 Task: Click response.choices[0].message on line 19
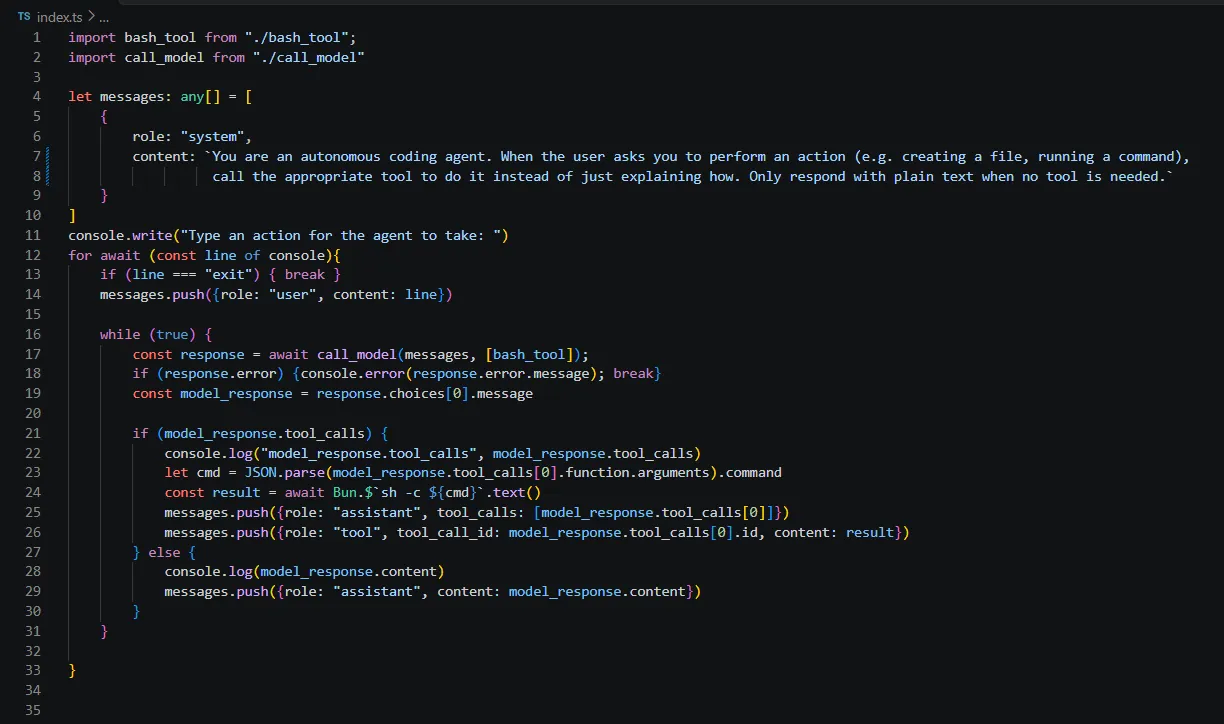tap(424, 393)
